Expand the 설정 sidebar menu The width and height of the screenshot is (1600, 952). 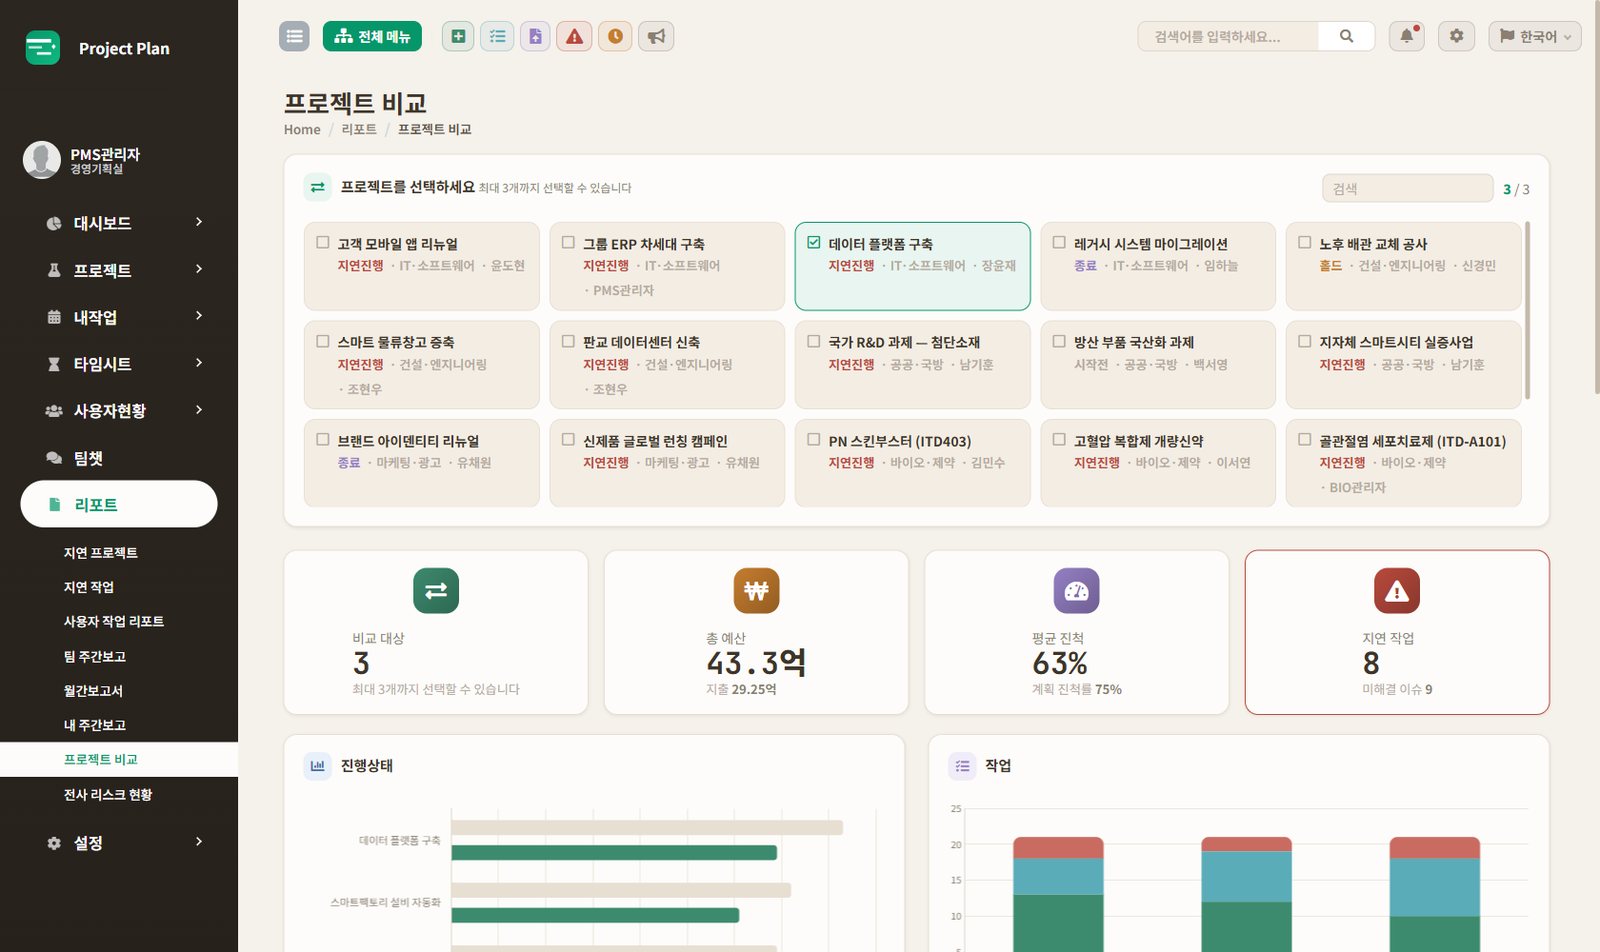[119, 843]
